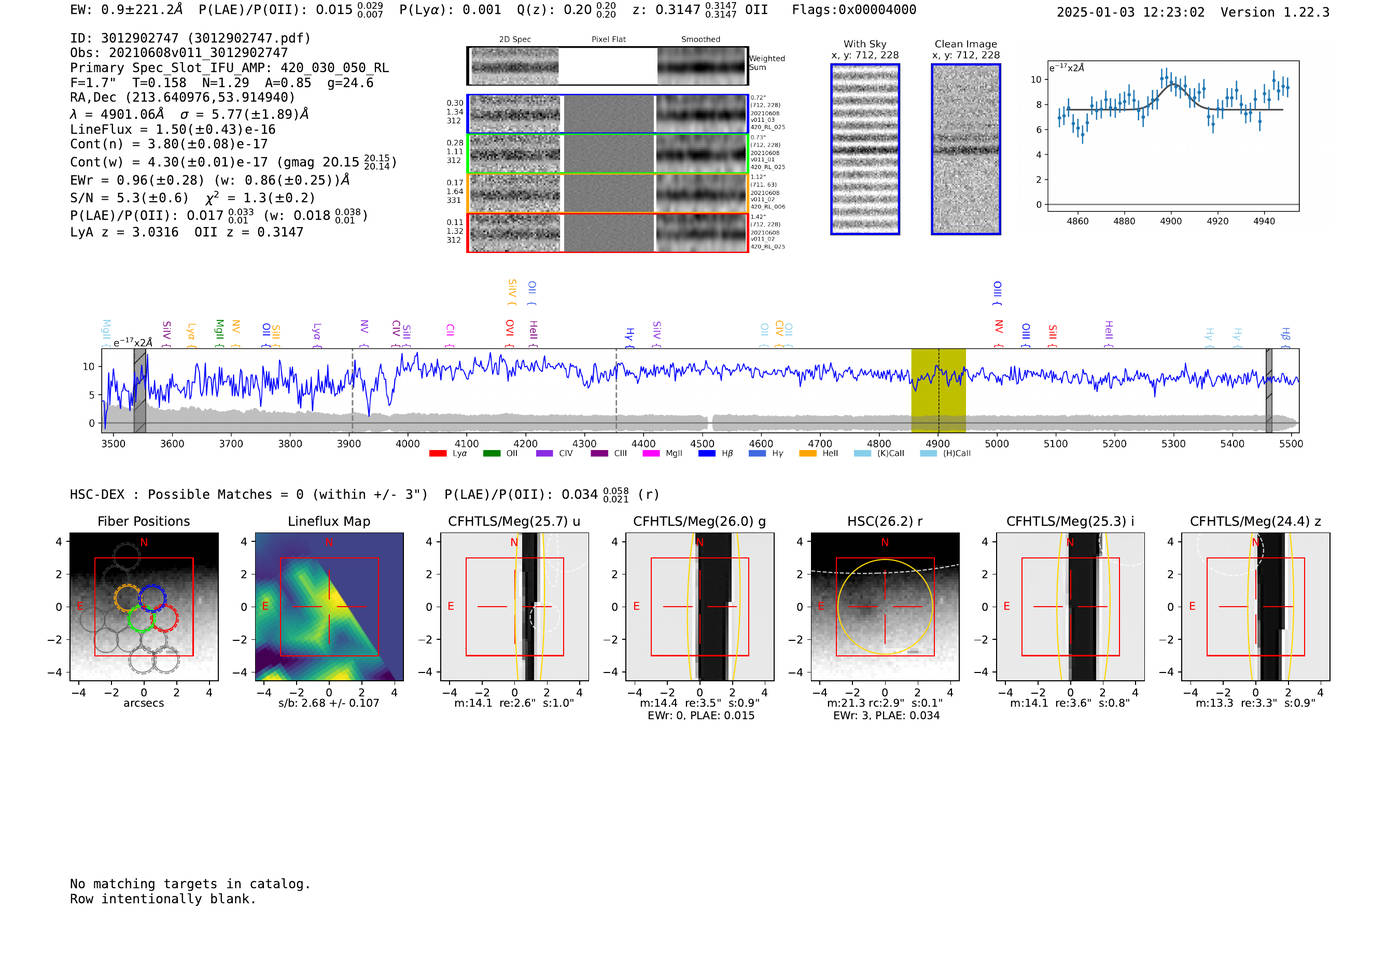
Task: Click the 'EWr: 3, PLAE: 0.034' caption
Action: coord(886,716)
